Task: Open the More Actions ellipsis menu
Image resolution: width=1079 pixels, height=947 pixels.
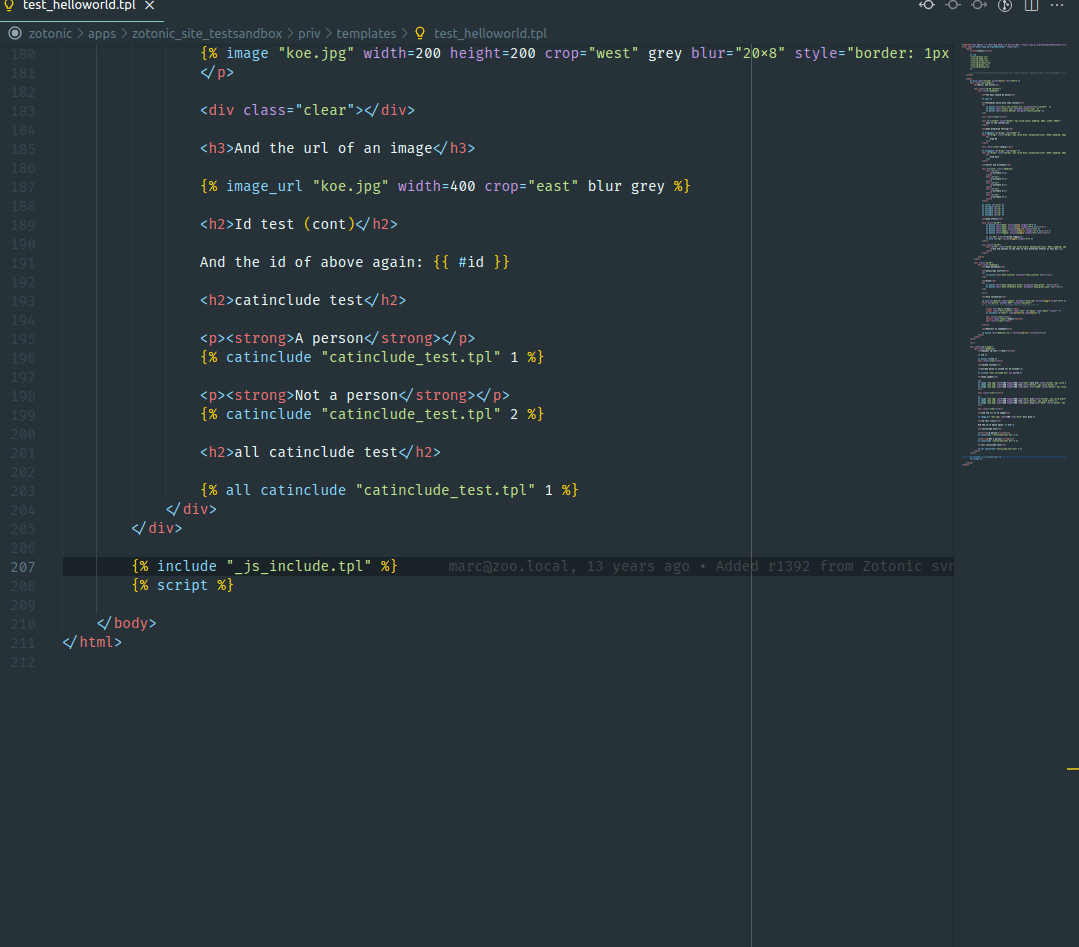Action: [x=1057, y=6]
